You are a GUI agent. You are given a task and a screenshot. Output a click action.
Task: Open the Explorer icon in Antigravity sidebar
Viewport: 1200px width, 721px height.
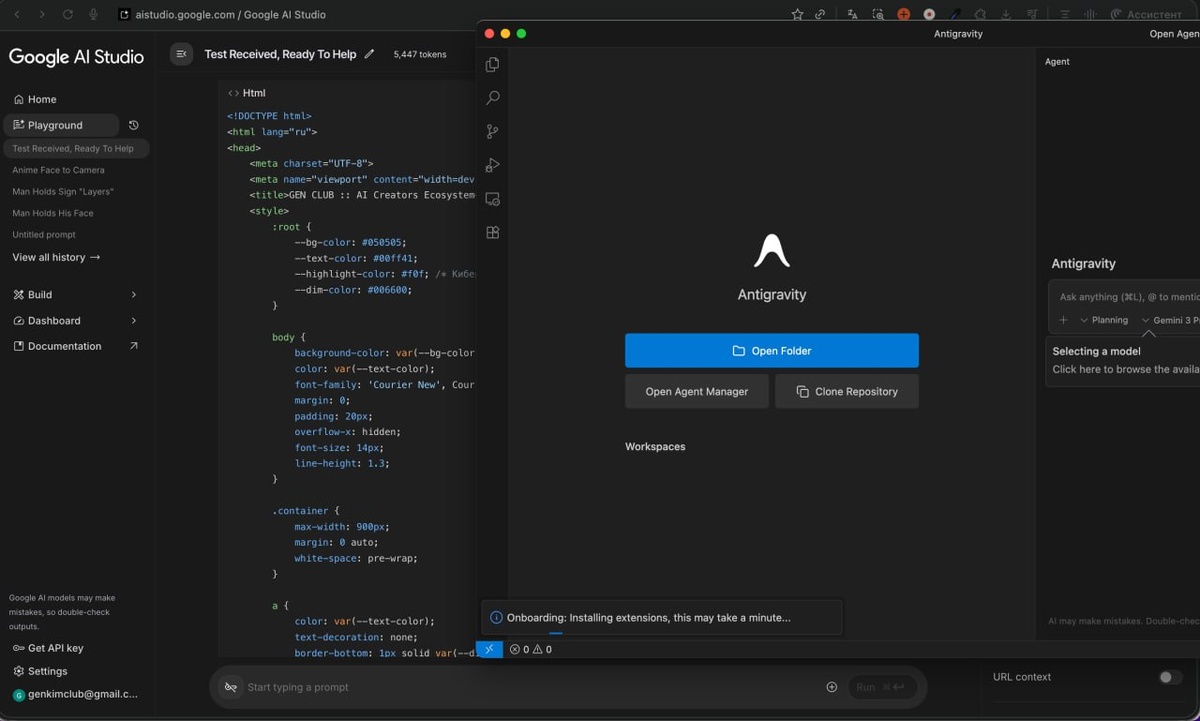tap(492, 65)
